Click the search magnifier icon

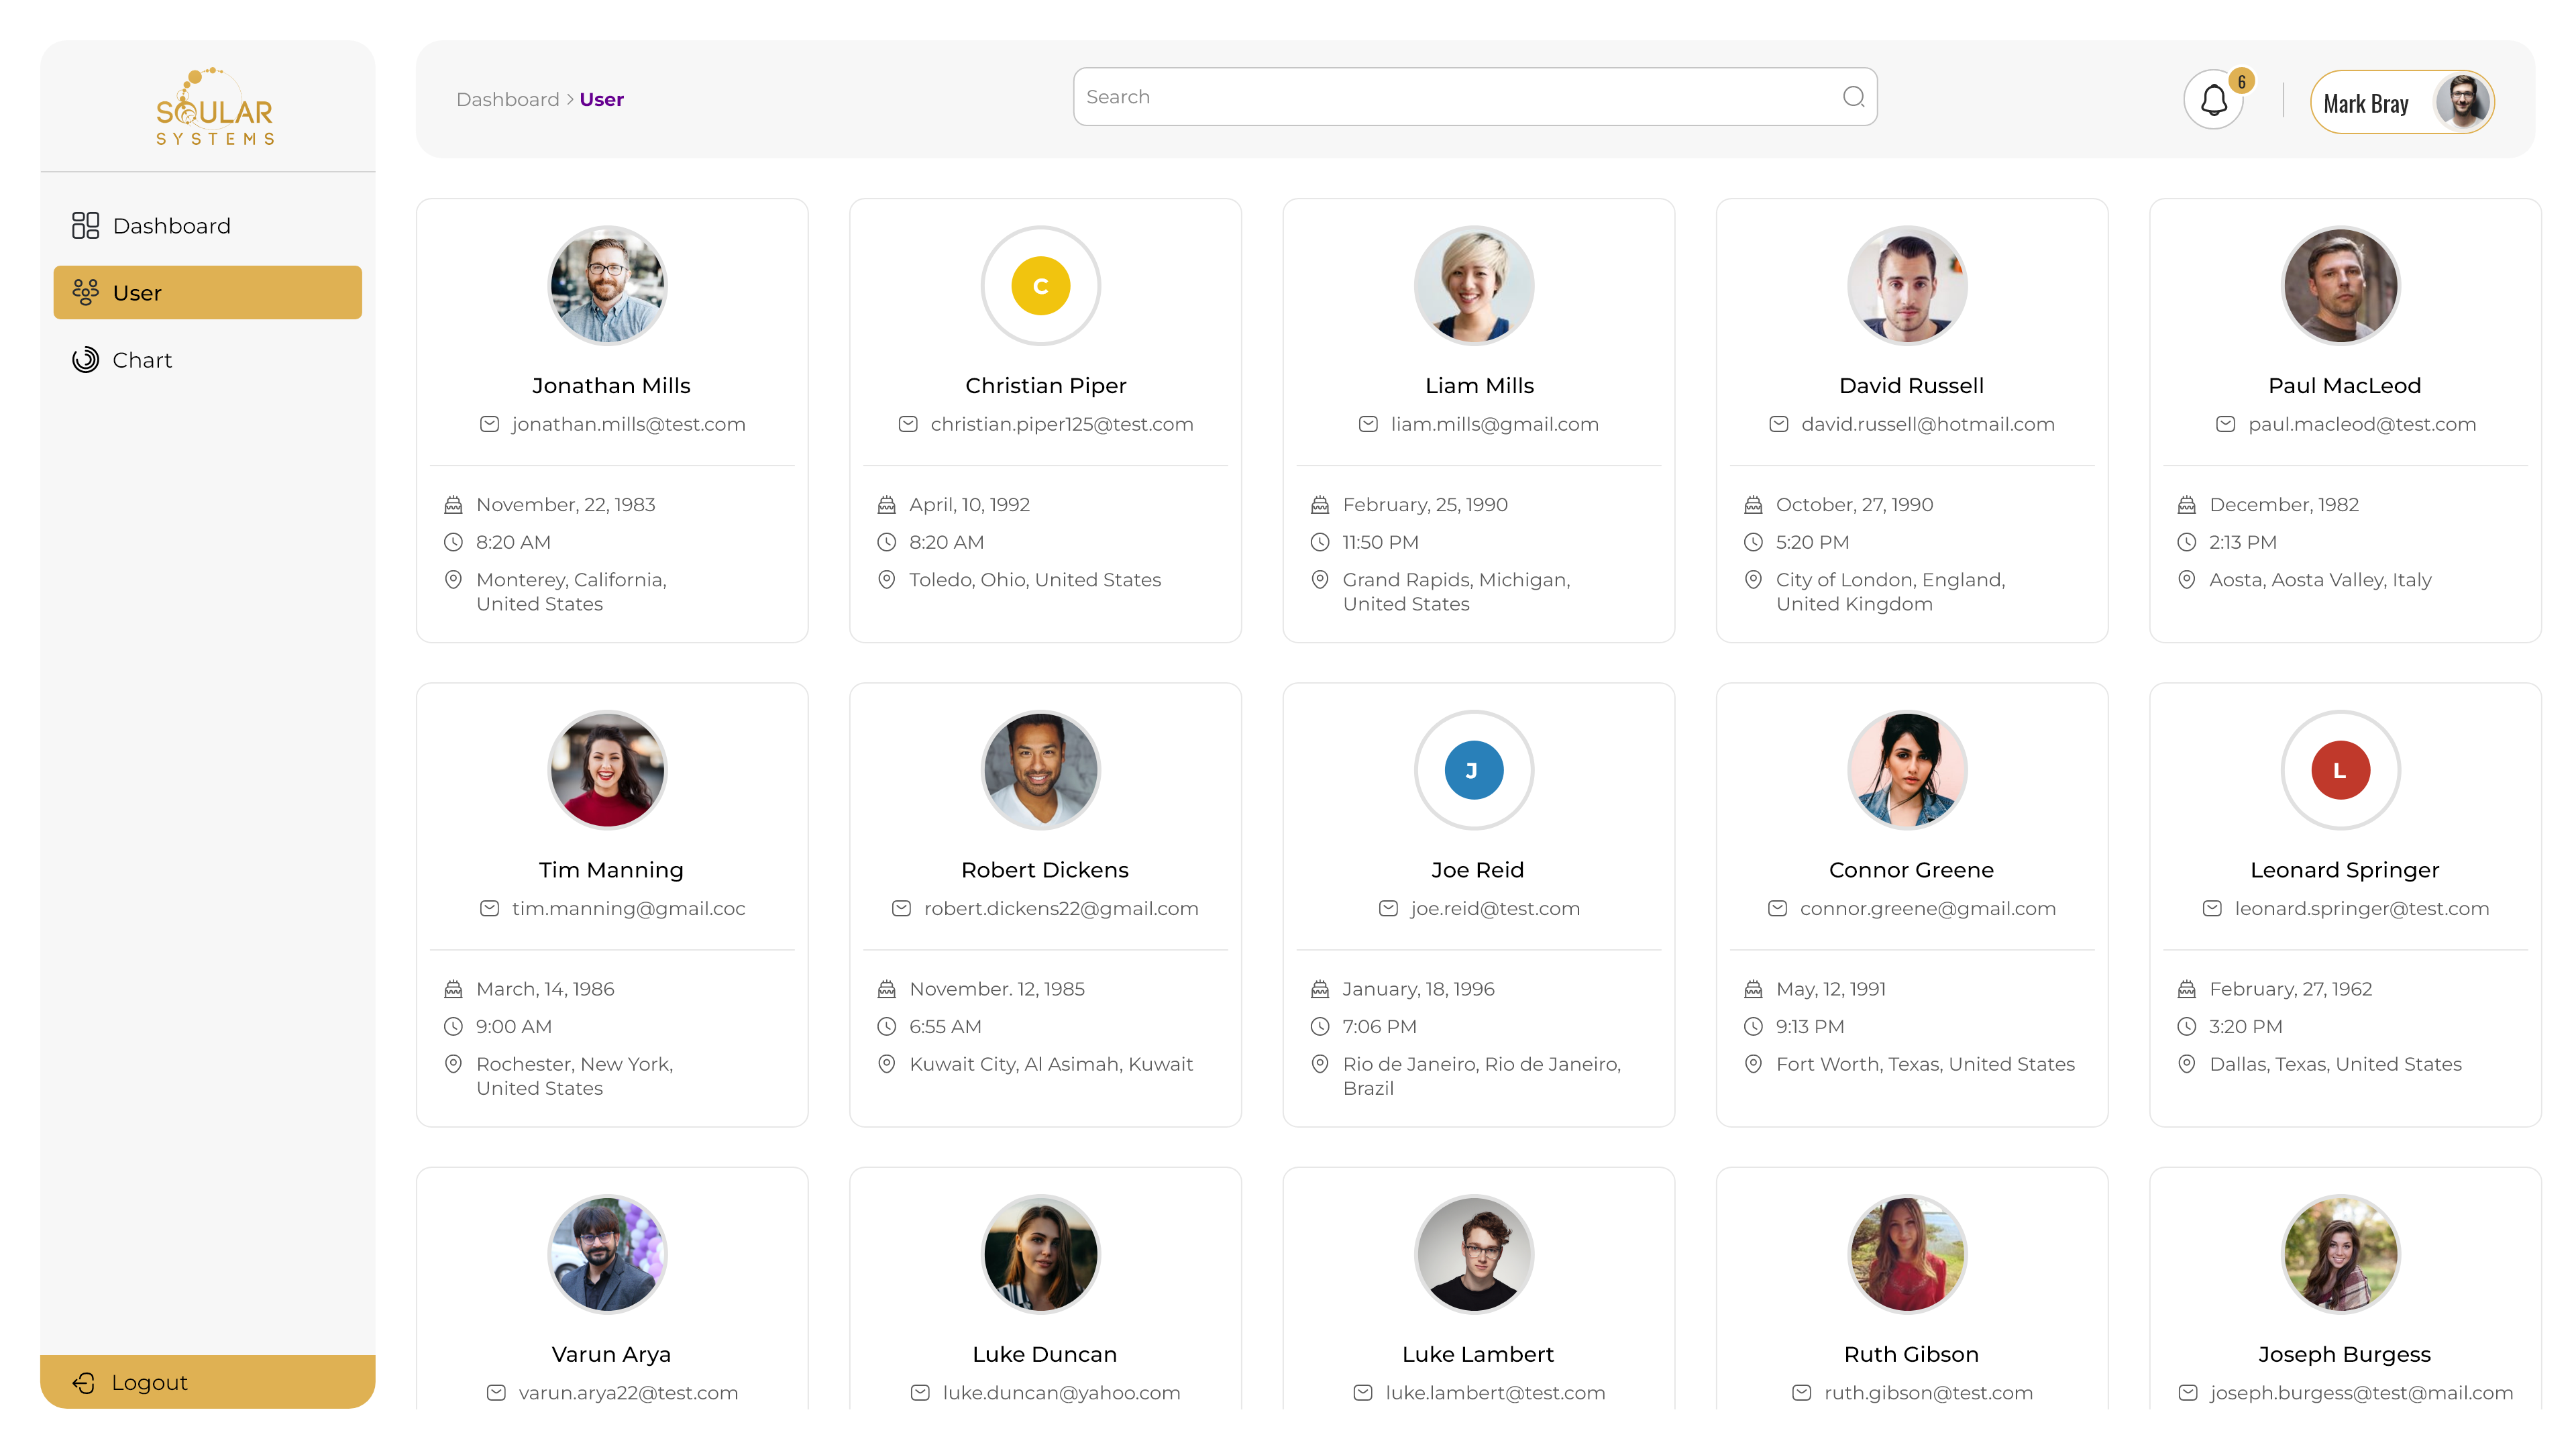[1853, 97]
